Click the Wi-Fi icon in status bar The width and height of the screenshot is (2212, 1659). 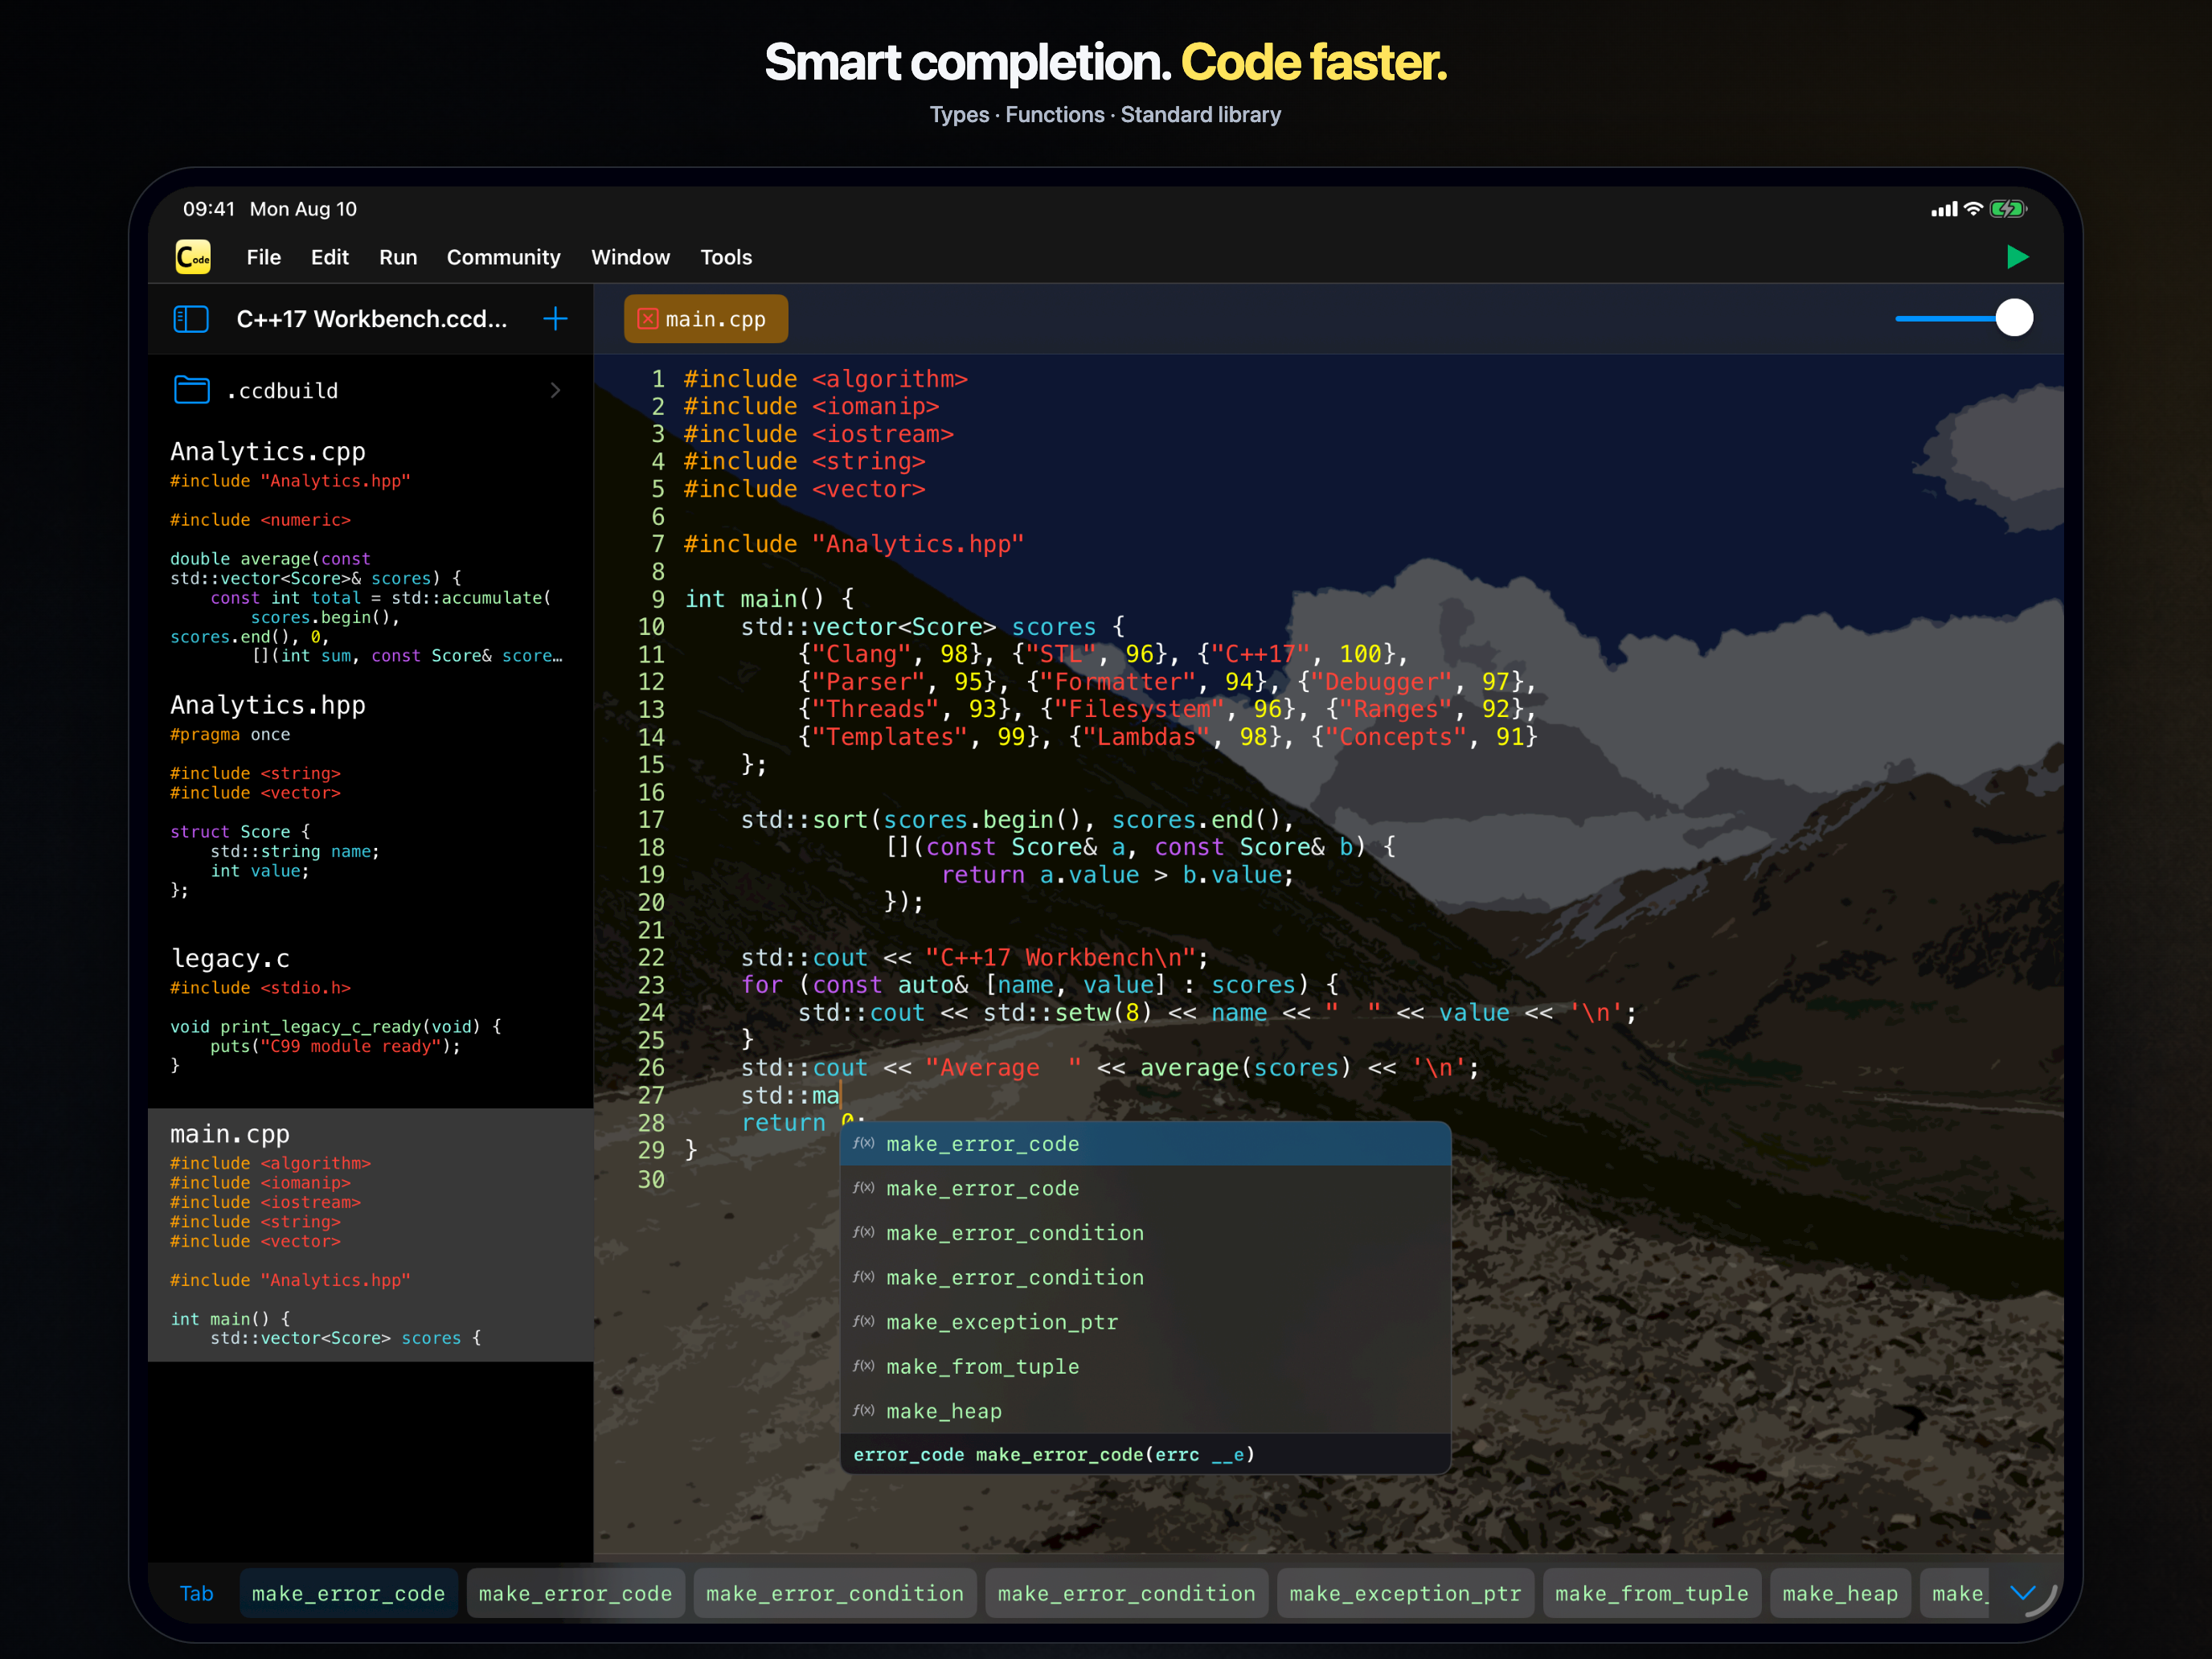(1973, 209)
